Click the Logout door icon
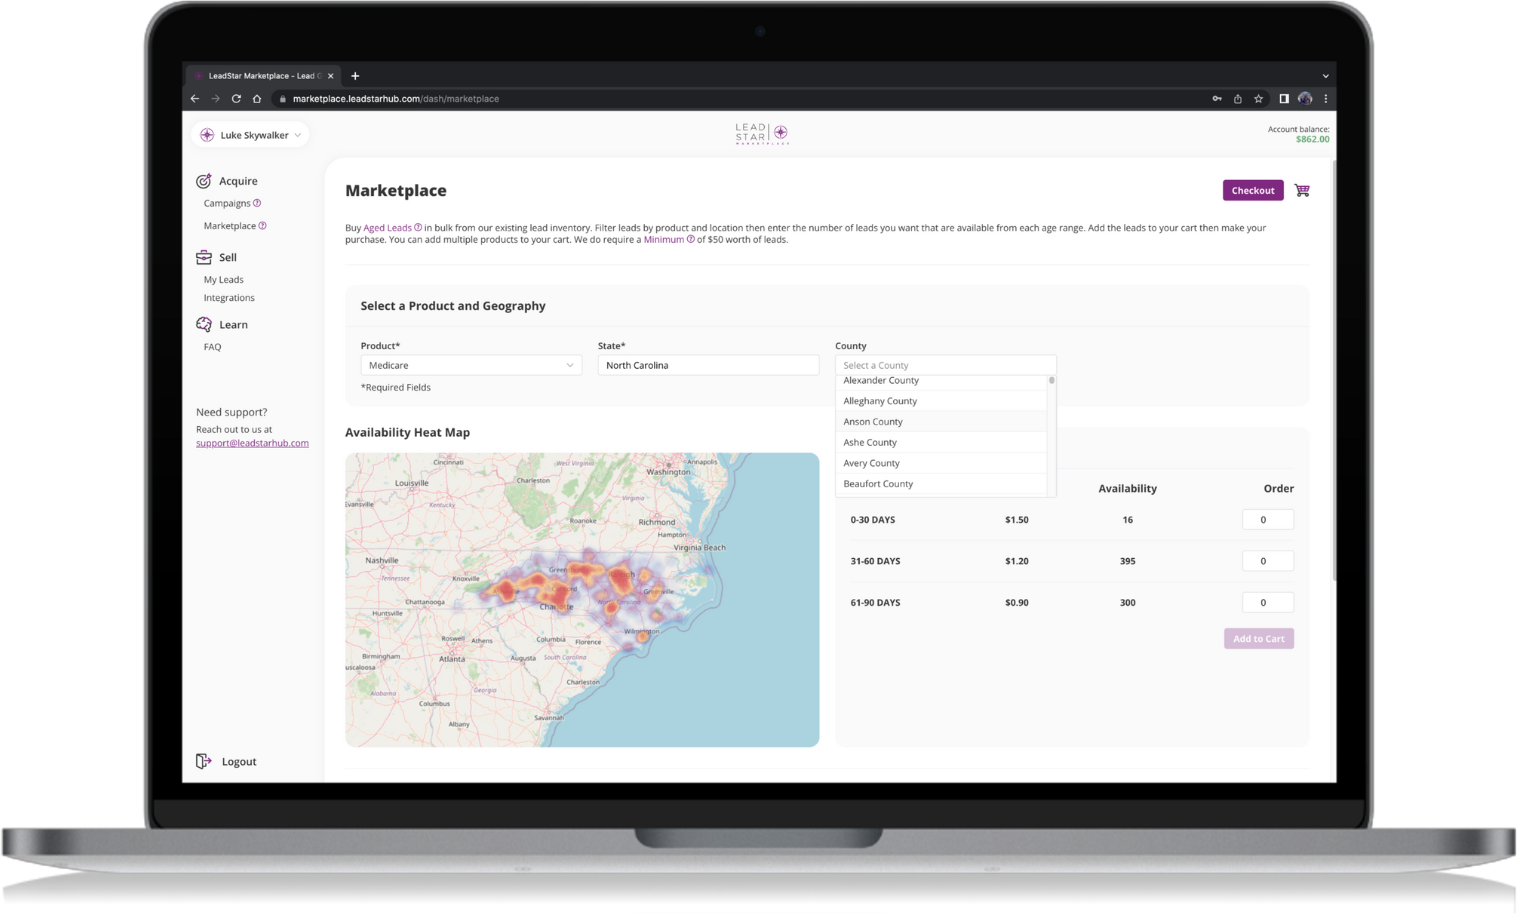This screenshot has width=1517, height=914. pos(204,761)
